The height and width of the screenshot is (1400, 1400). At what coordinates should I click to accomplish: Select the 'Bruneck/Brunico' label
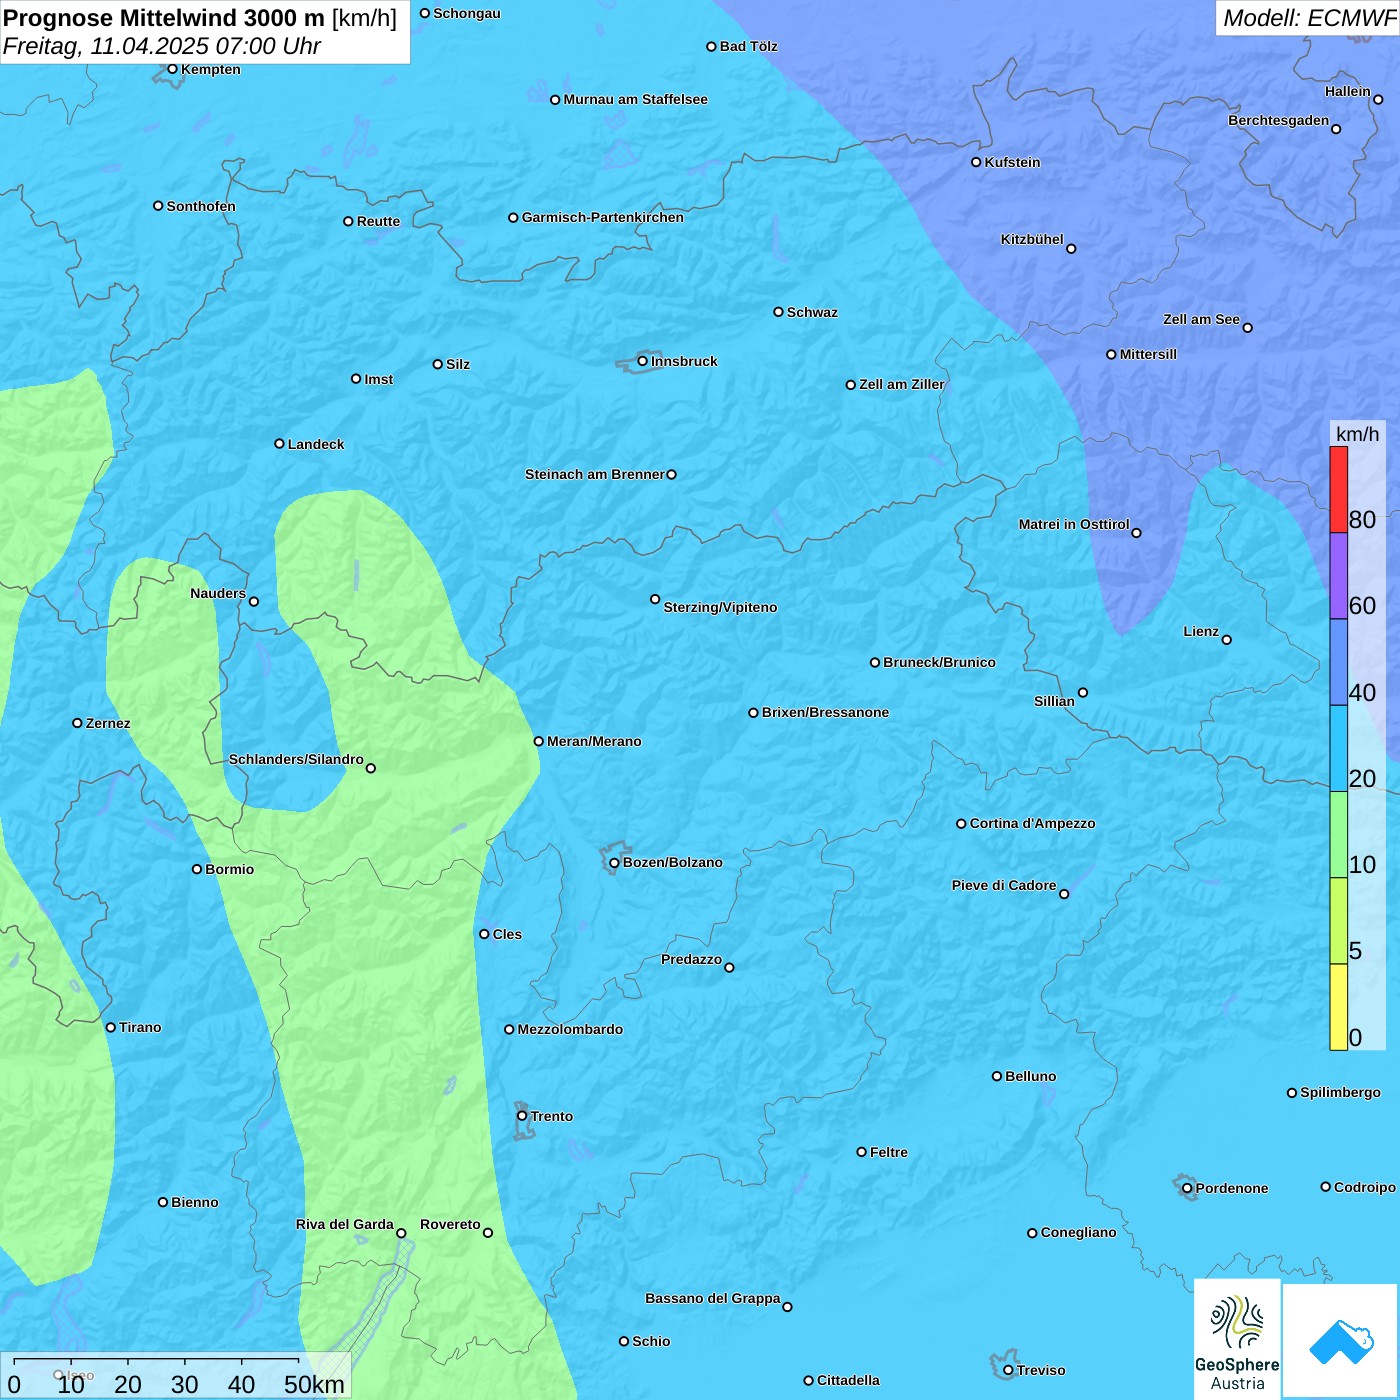[940, 662]
